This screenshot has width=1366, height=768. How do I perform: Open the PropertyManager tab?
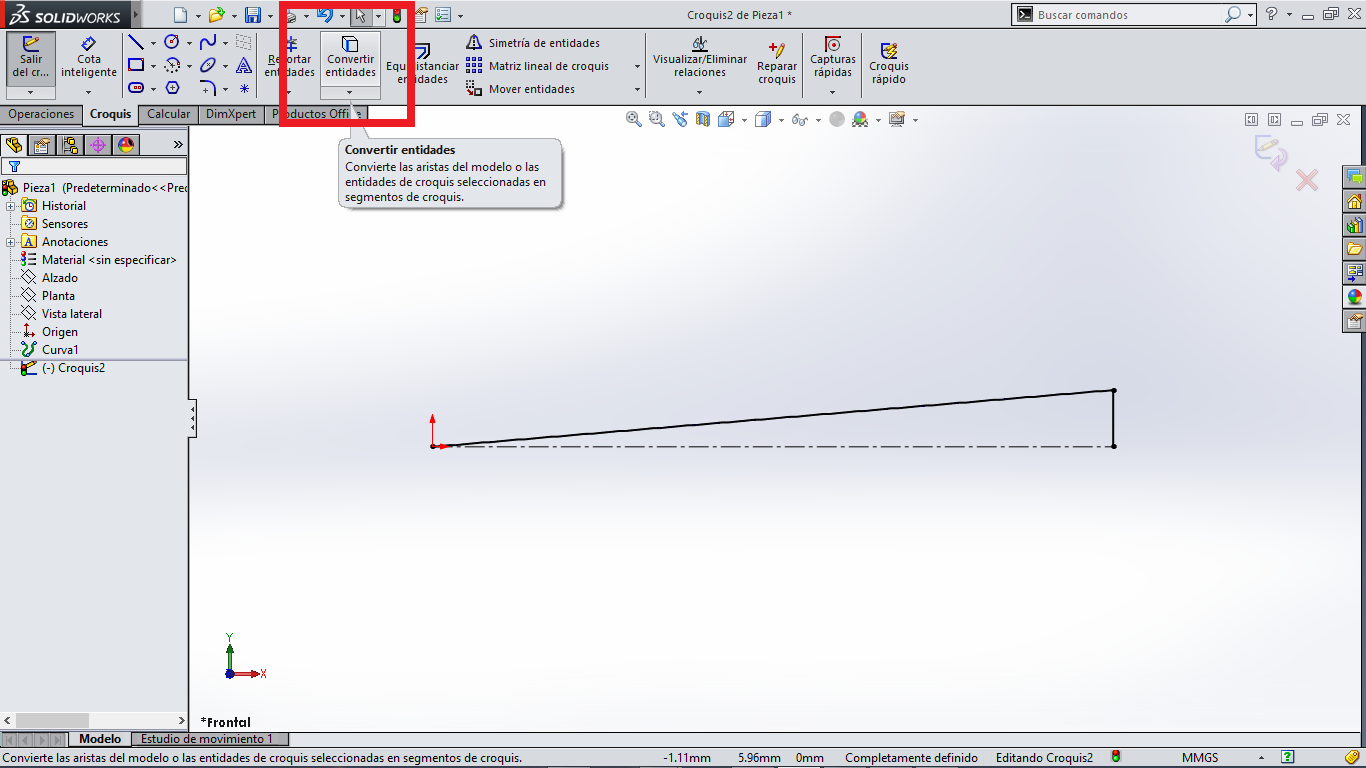pos(42,145)
